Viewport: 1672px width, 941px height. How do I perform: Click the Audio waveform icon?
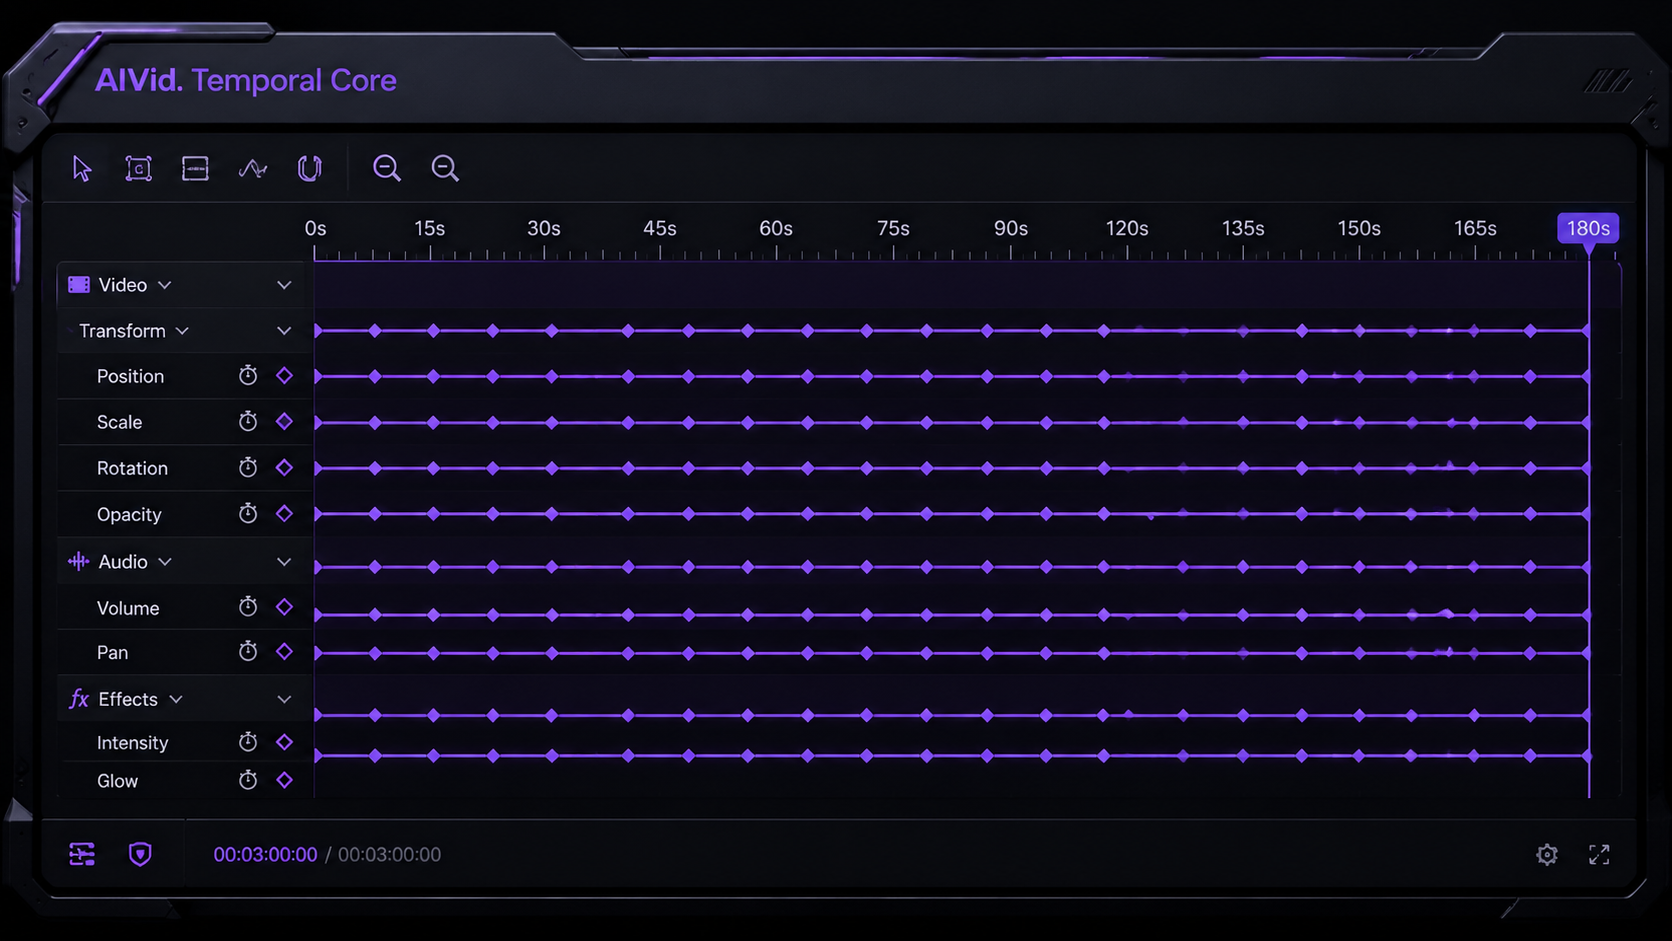tap(78, 562)
